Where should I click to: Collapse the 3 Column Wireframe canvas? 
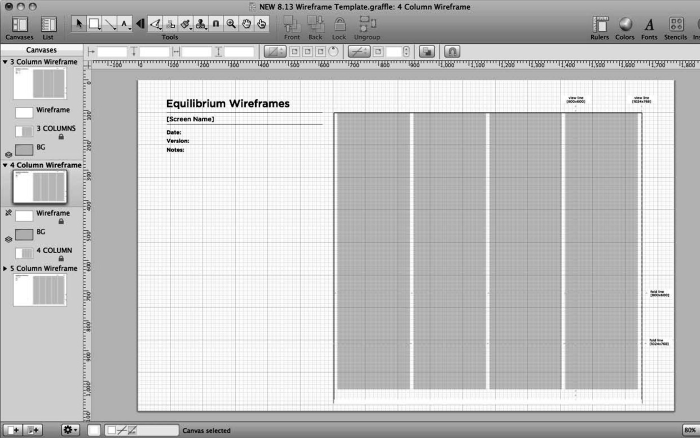coord(5,62)
